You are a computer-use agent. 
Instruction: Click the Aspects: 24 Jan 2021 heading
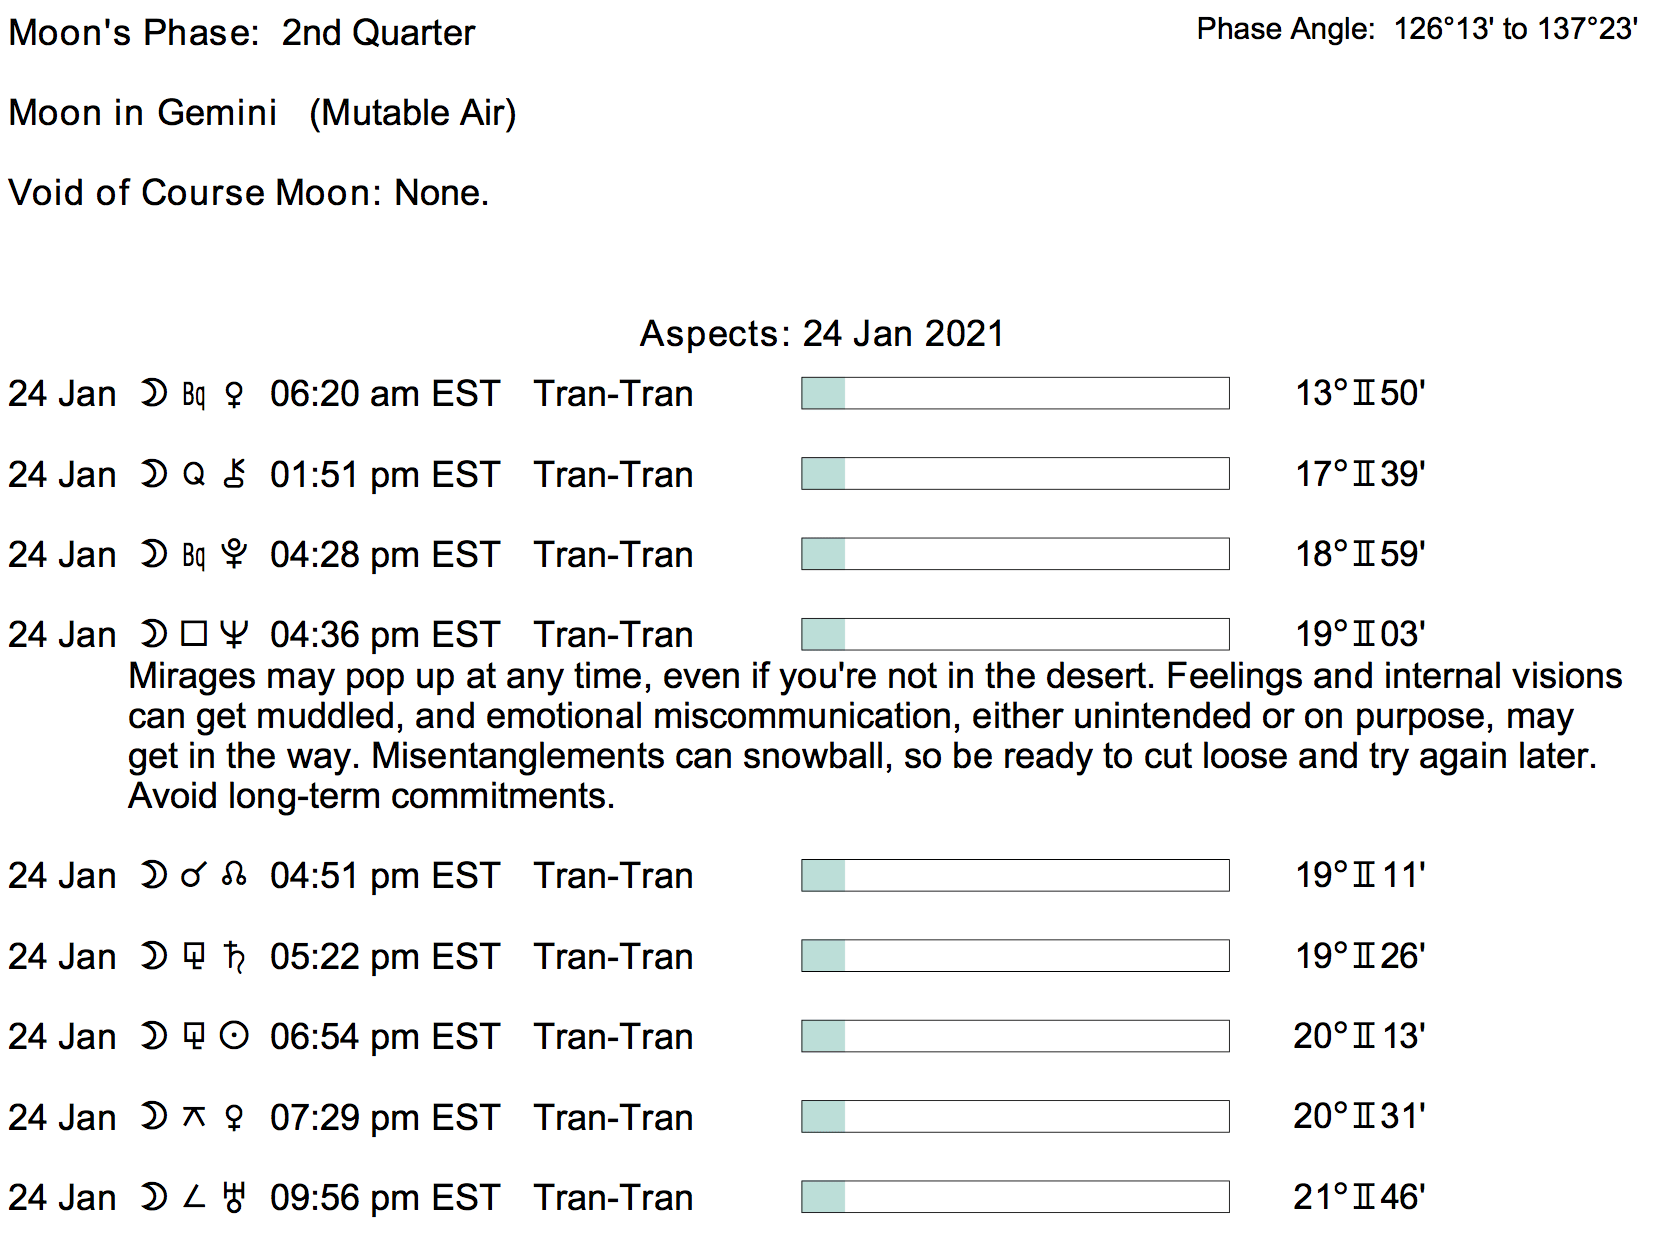tap(821, 334)
